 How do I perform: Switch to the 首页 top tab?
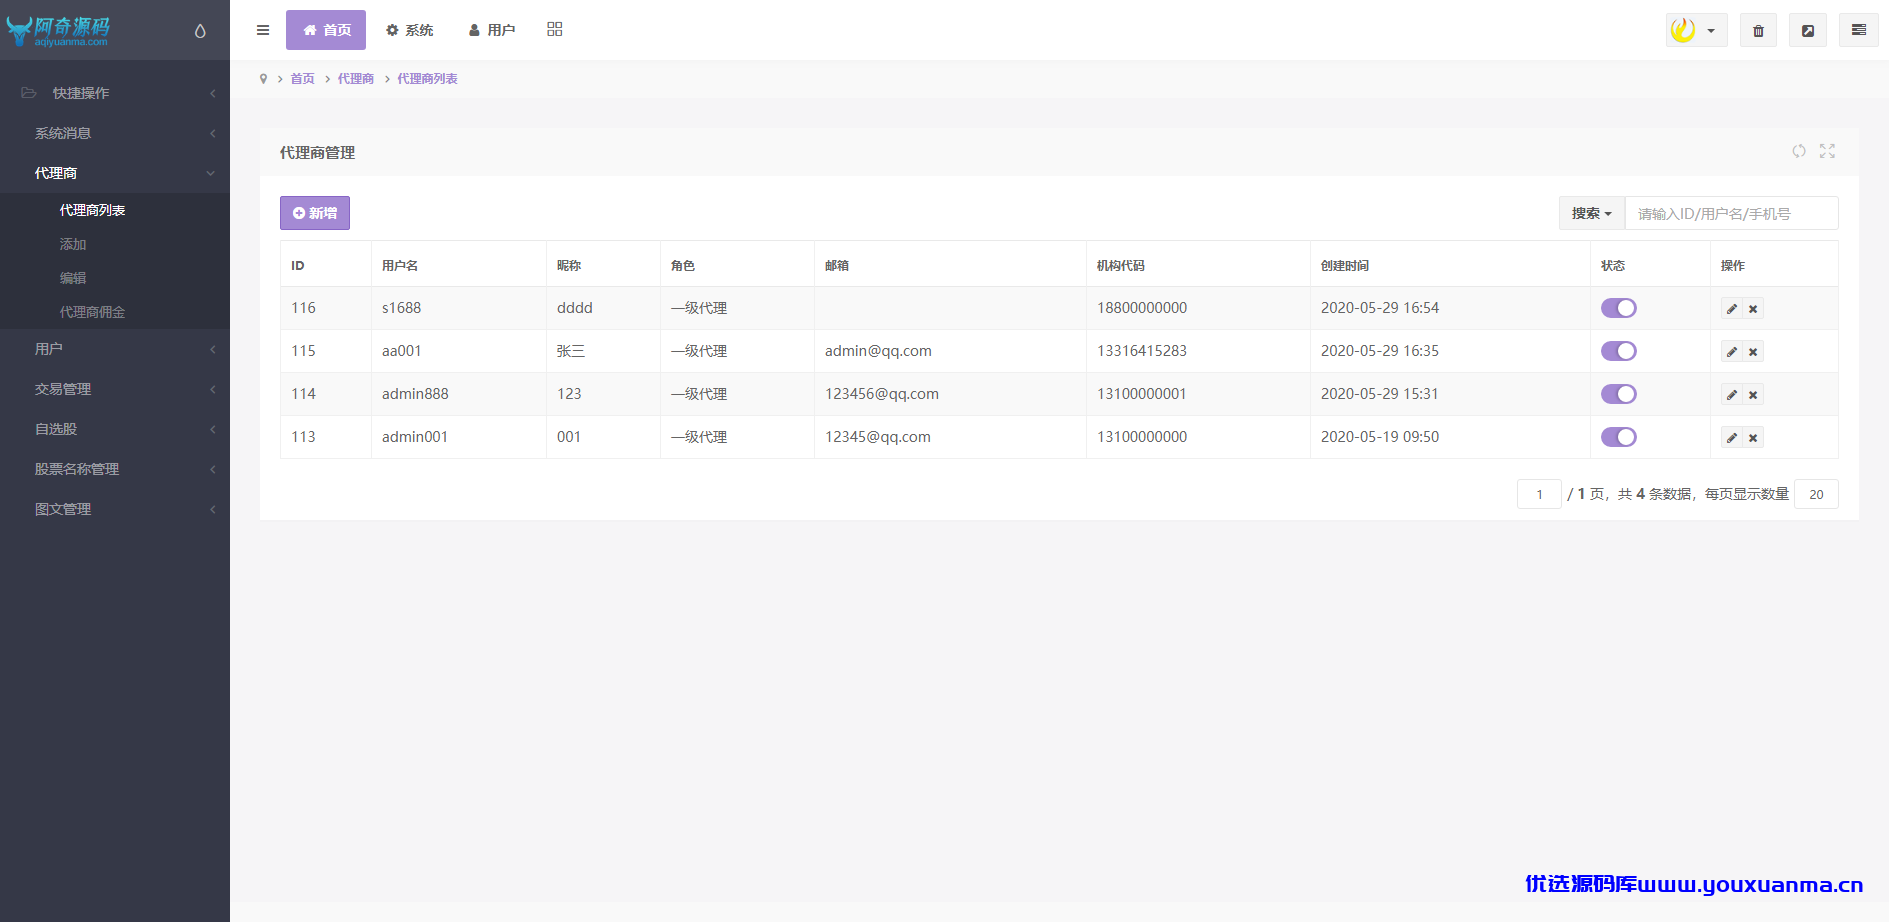pyautogui.click(x=326, y=30)
